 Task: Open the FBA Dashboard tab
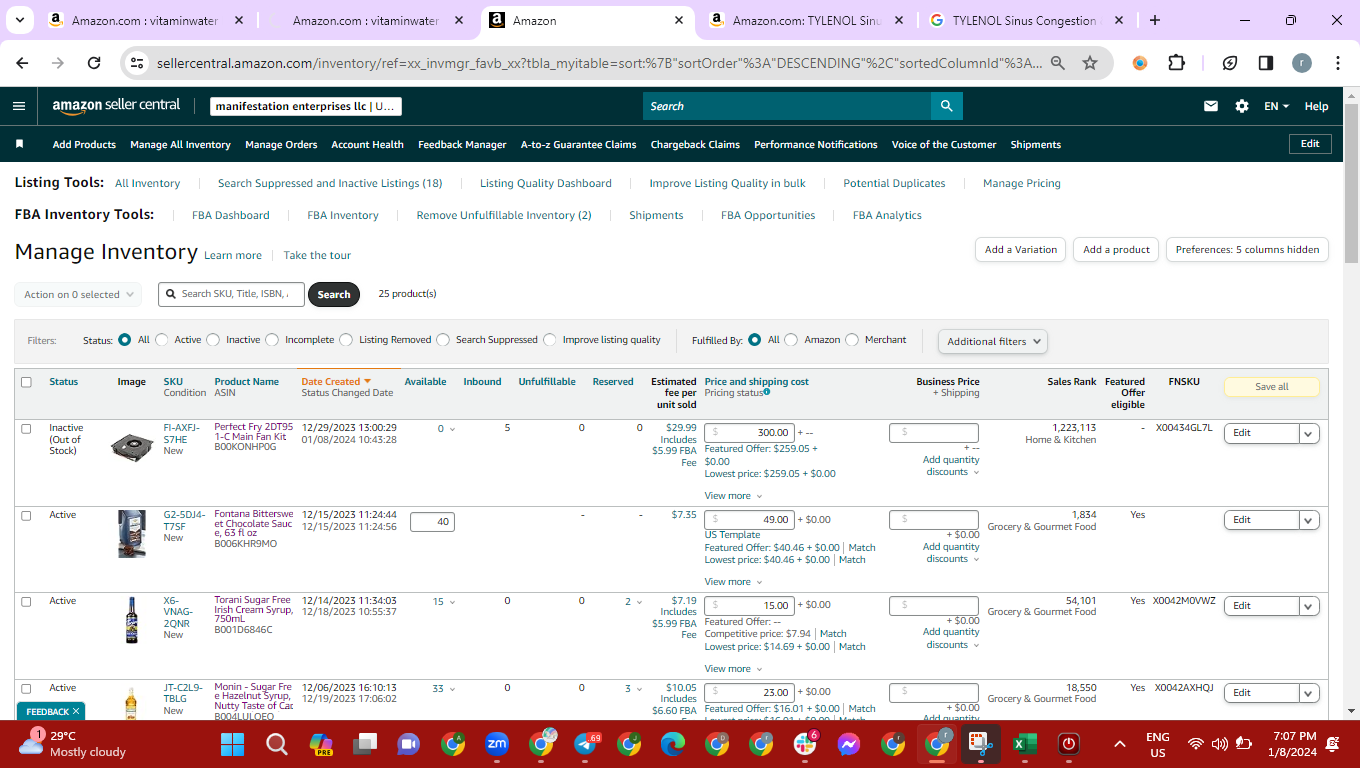(231, 215)
